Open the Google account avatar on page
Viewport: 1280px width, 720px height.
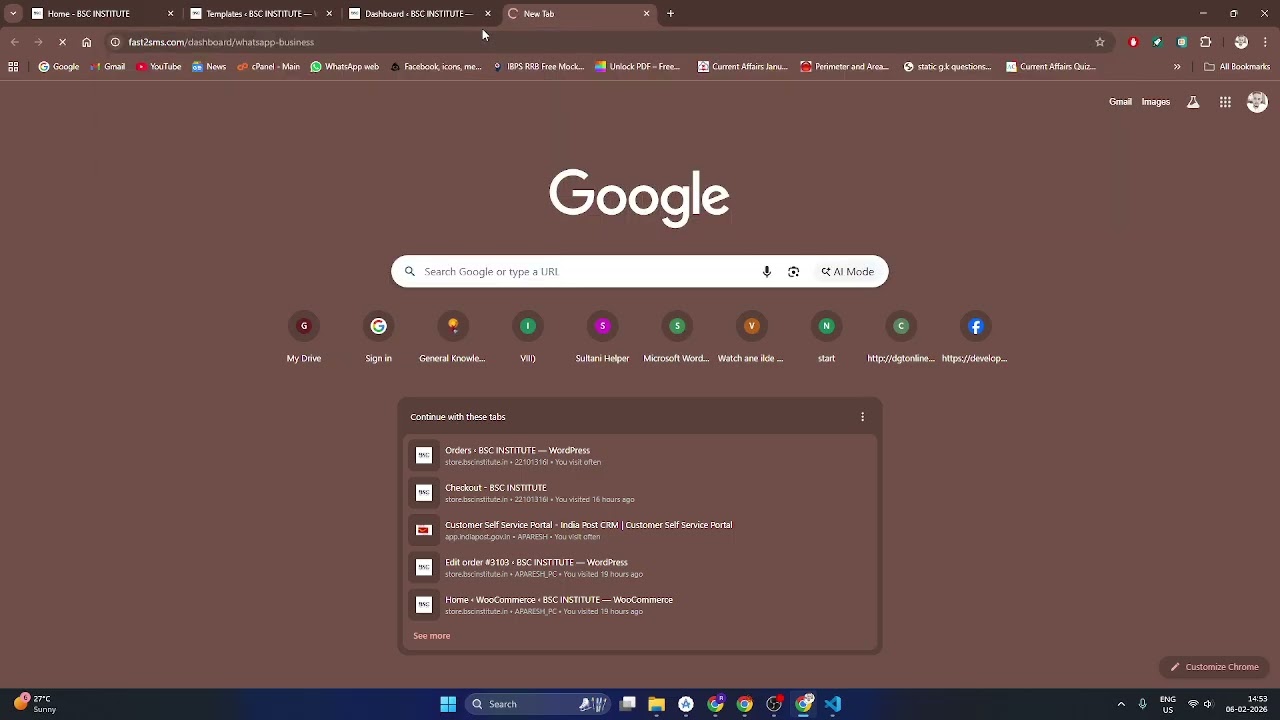(x=1257, y=102)
